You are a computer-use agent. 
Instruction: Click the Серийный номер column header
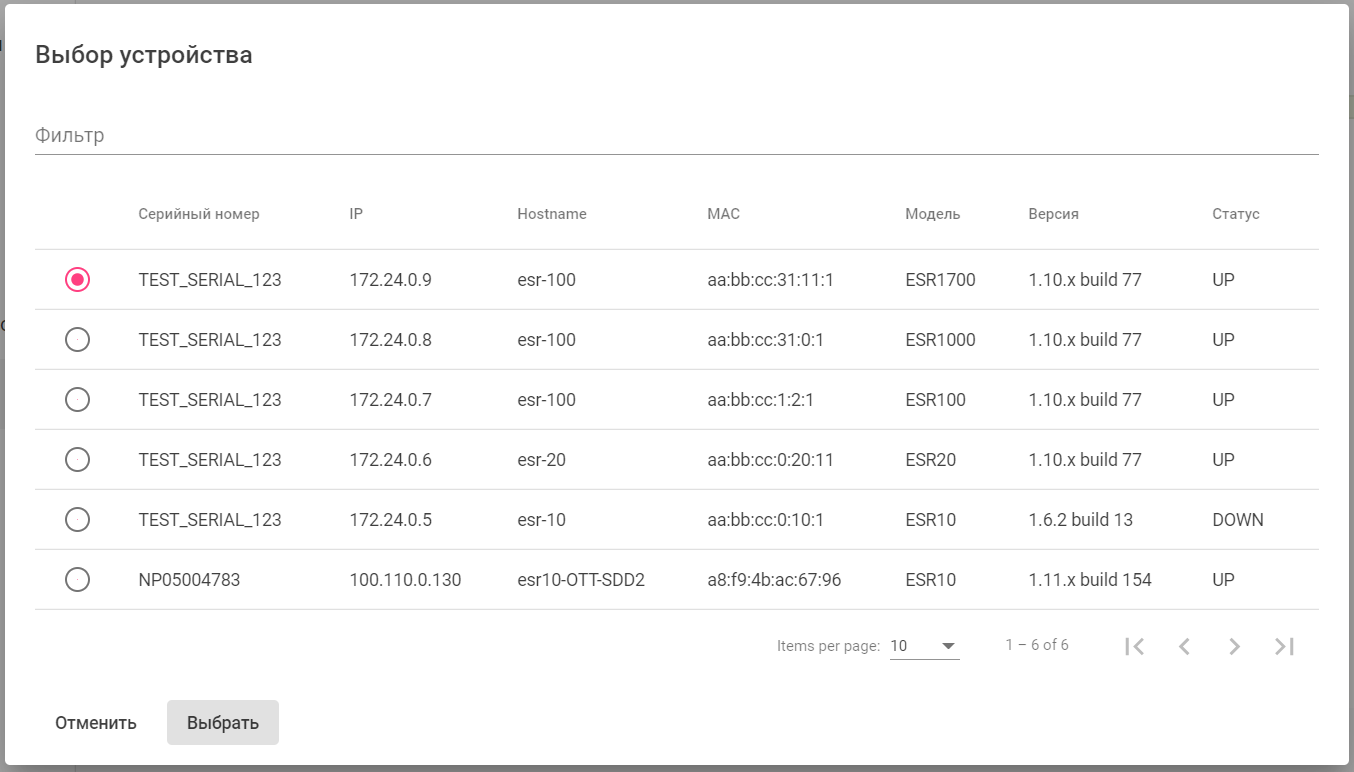click(x=199, y=214)
